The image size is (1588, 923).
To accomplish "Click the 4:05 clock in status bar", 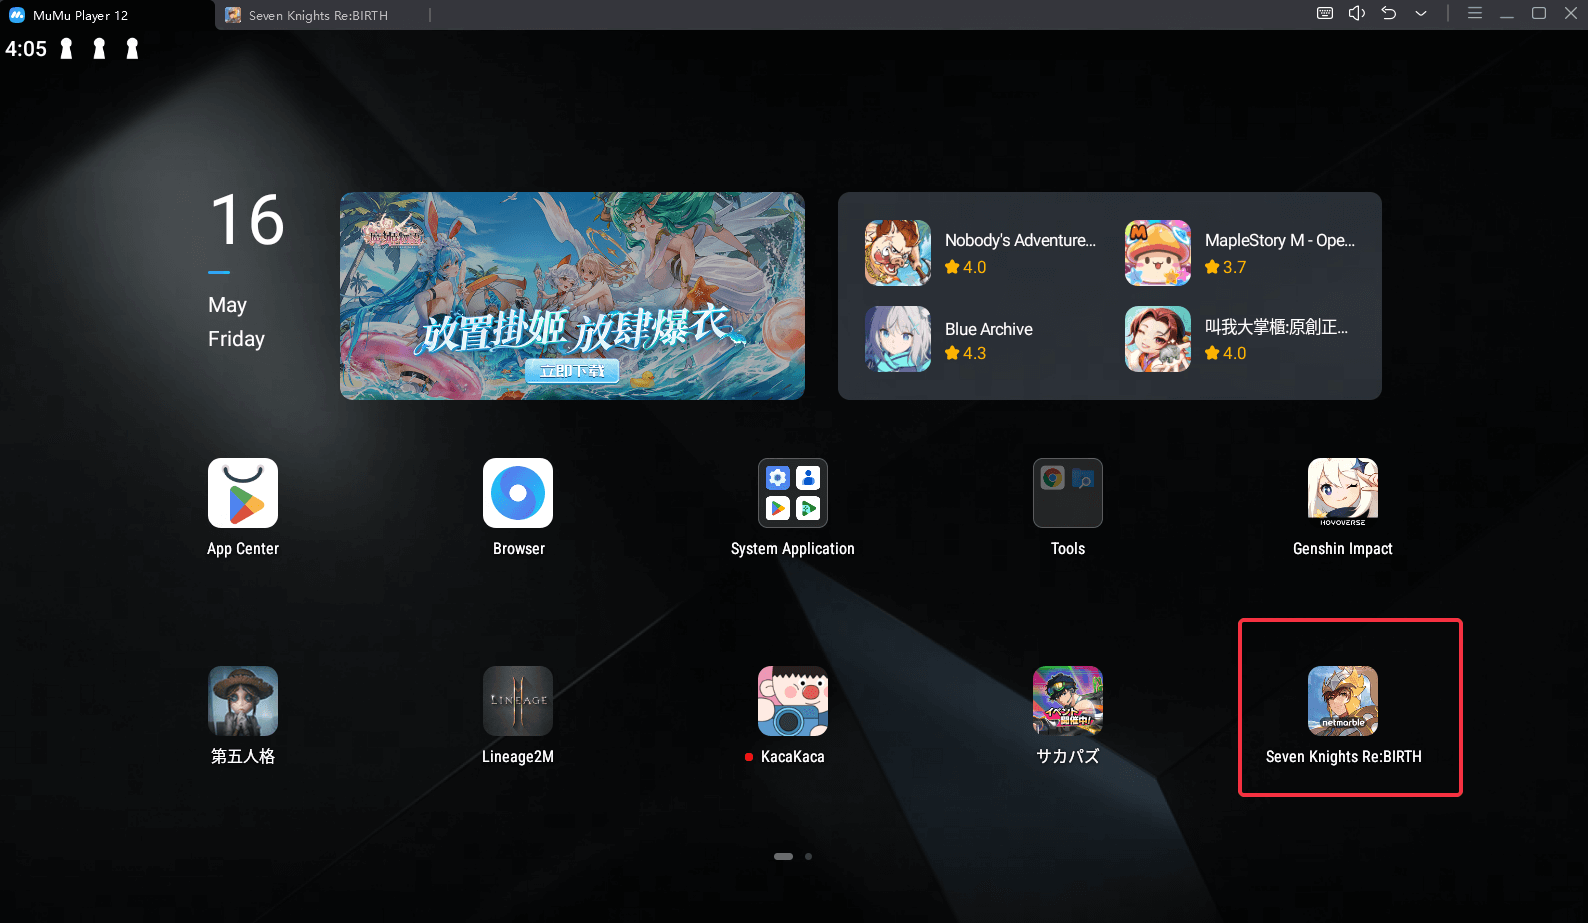I will tap(26, 49).
